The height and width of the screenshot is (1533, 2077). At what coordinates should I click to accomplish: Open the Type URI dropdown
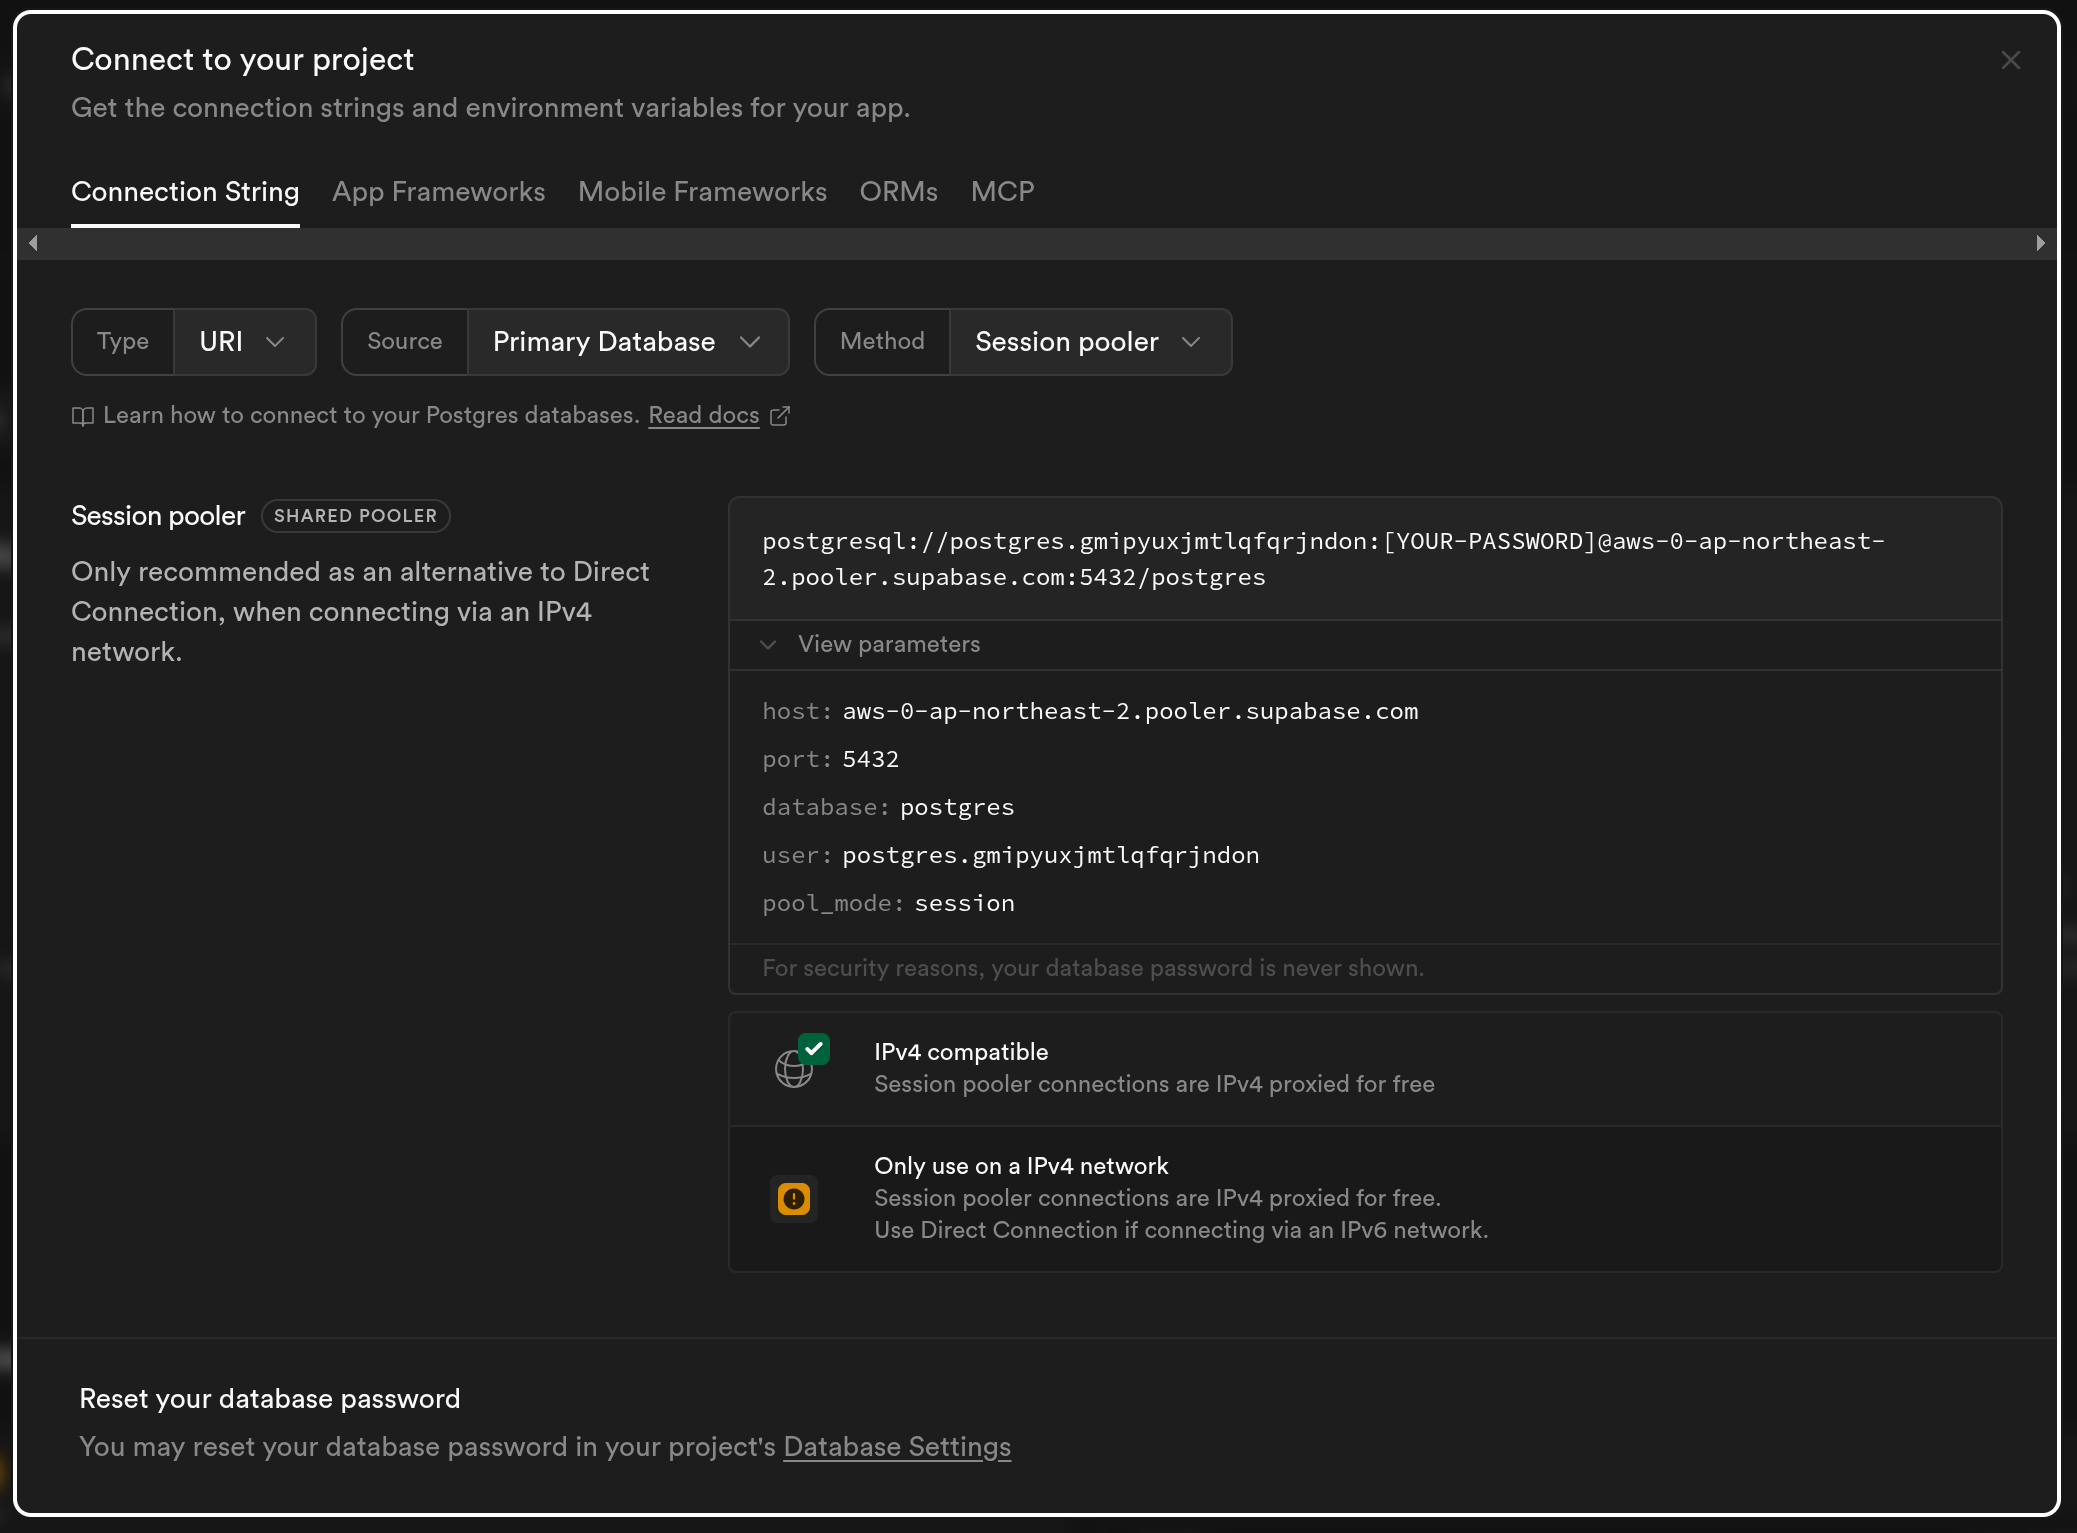pos(244,342)
